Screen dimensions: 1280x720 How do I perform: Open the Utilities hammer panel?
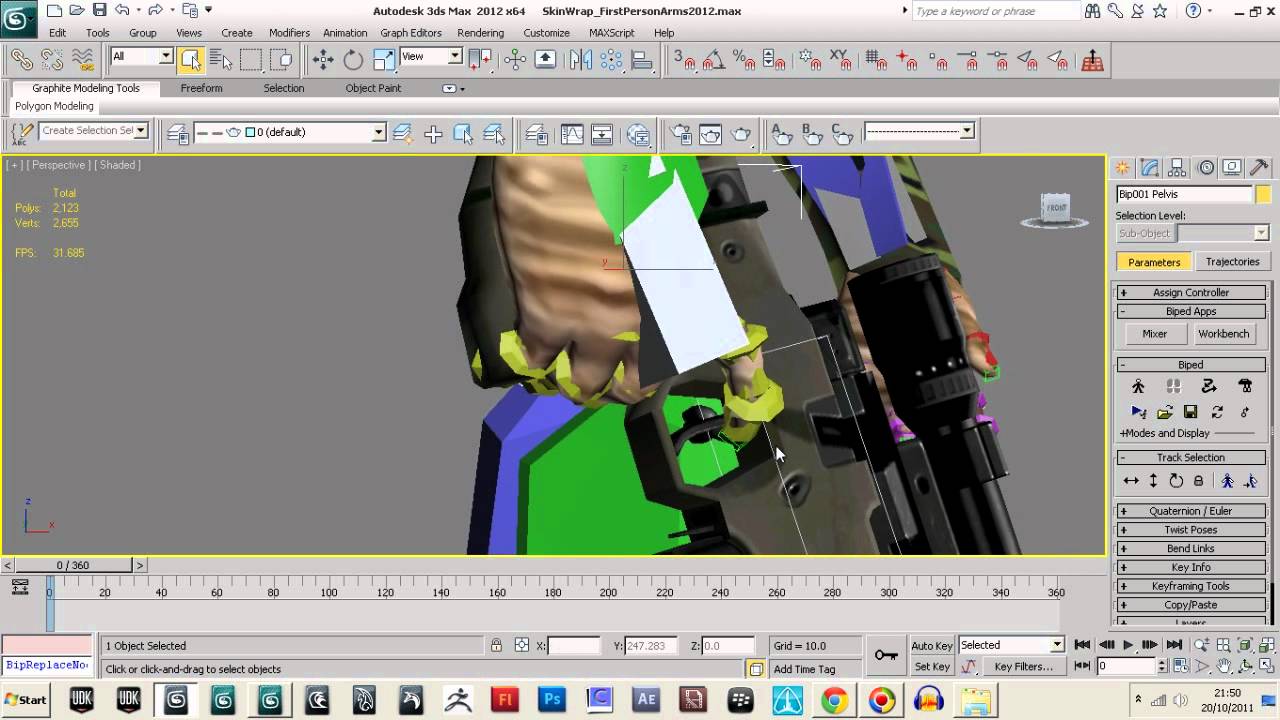1259,168
